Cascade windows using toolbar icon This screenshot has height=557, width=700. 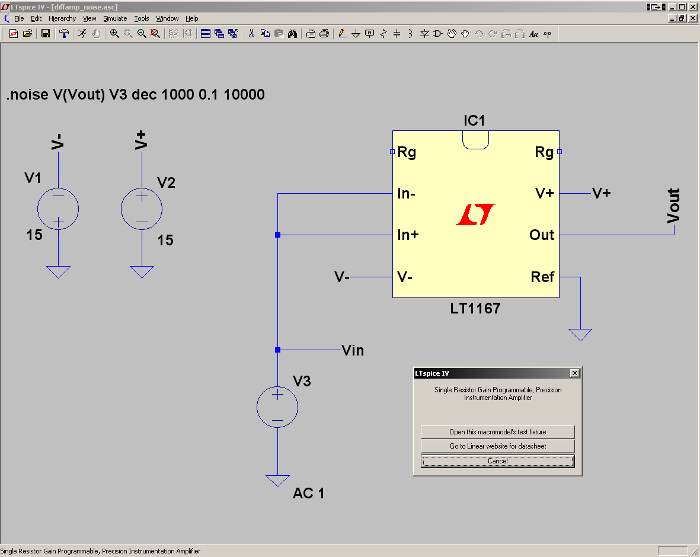[x=219, y=34]
